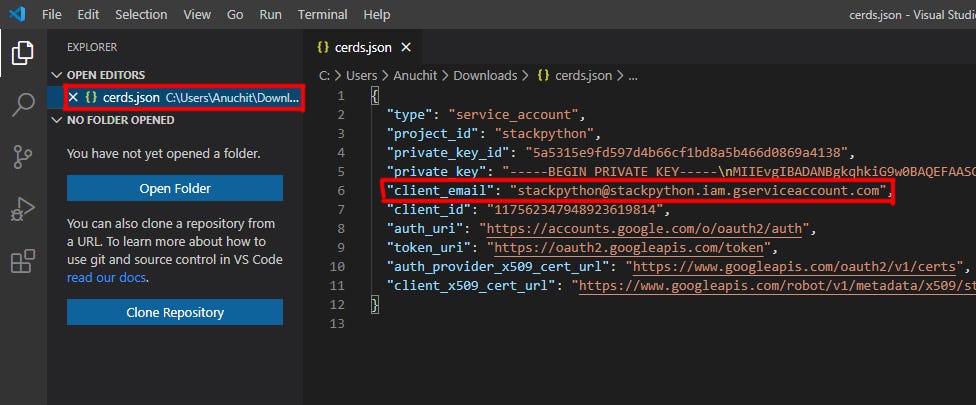Screen dimensions: 976x405
Task: Open the Go menu
Action: click(x=235, y=14)
